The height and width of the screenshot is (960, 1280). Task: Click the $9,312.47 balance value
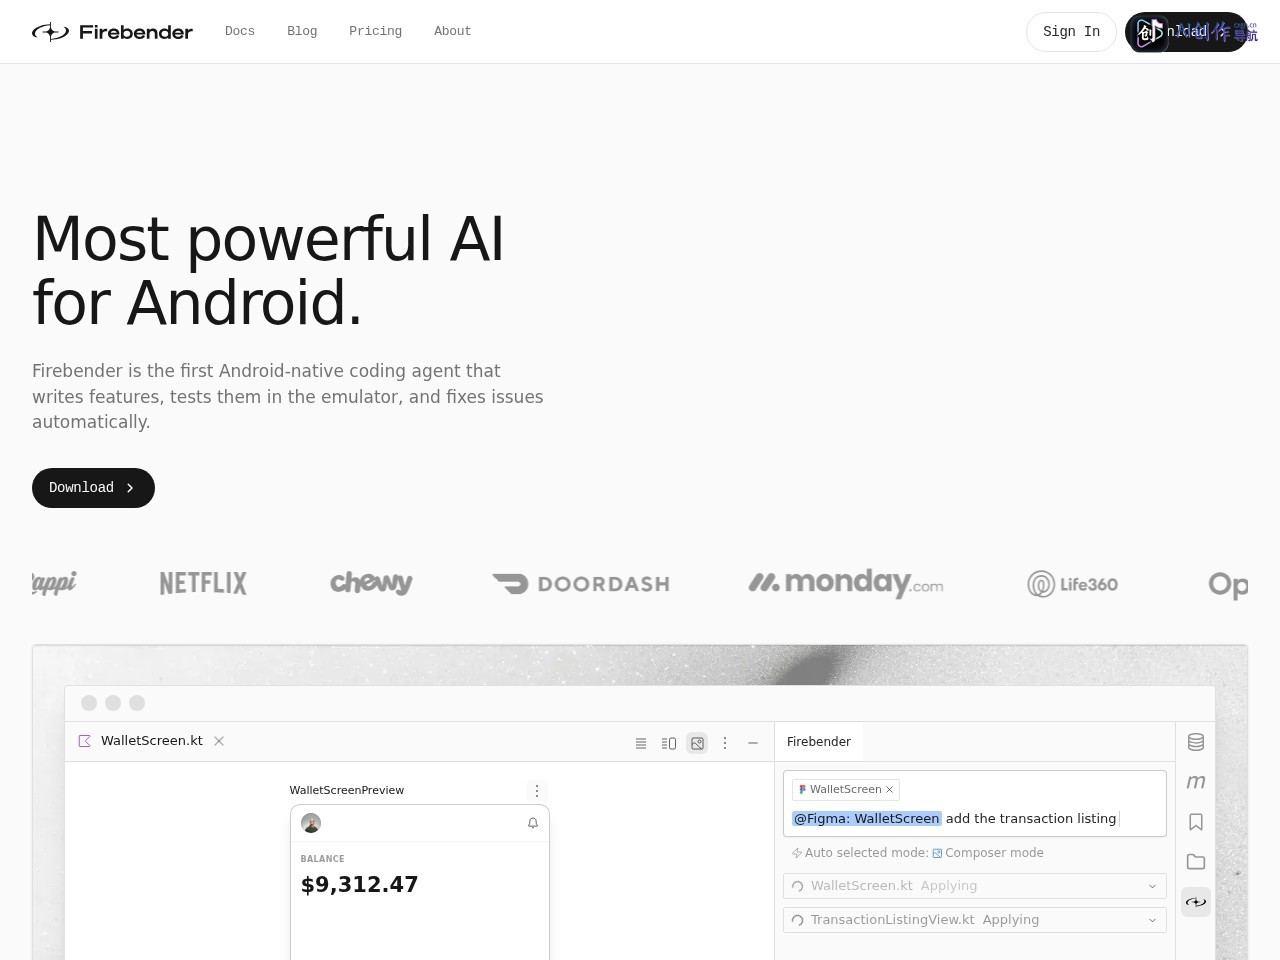point(360,884)
